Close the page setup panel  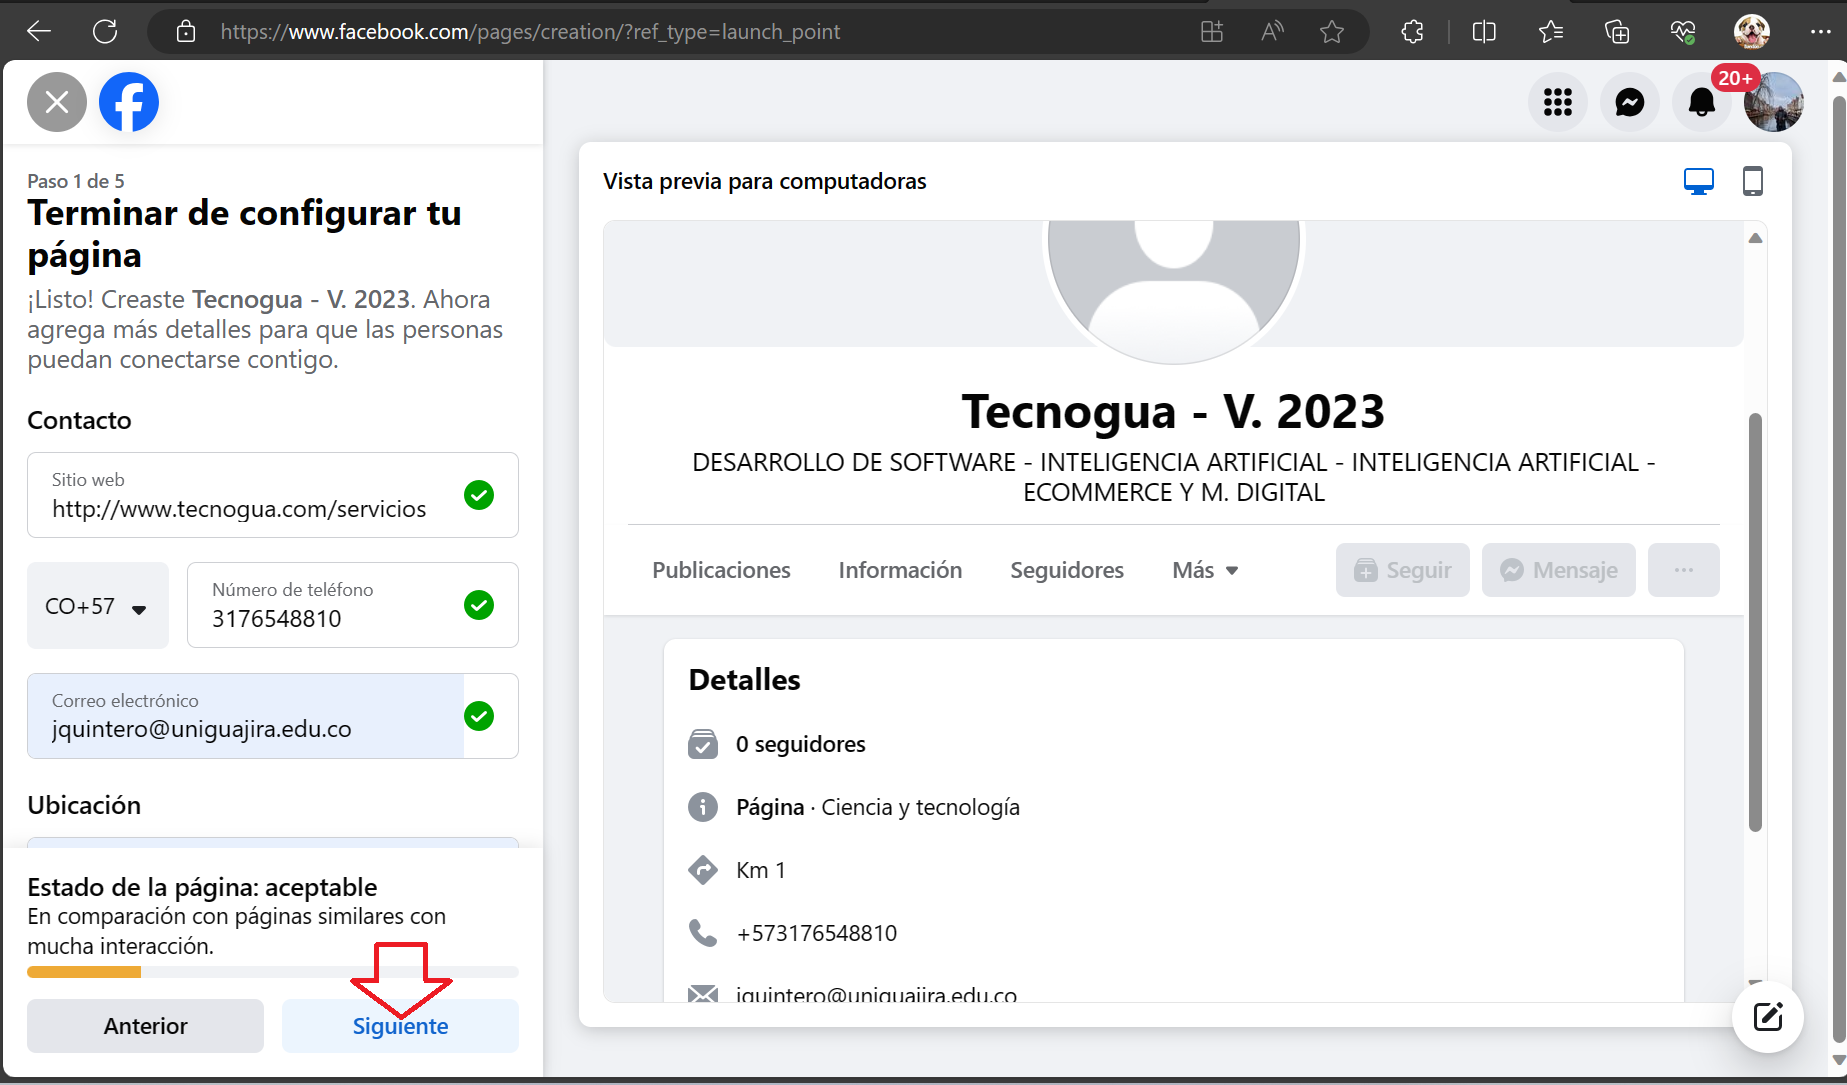pos(57,102)
